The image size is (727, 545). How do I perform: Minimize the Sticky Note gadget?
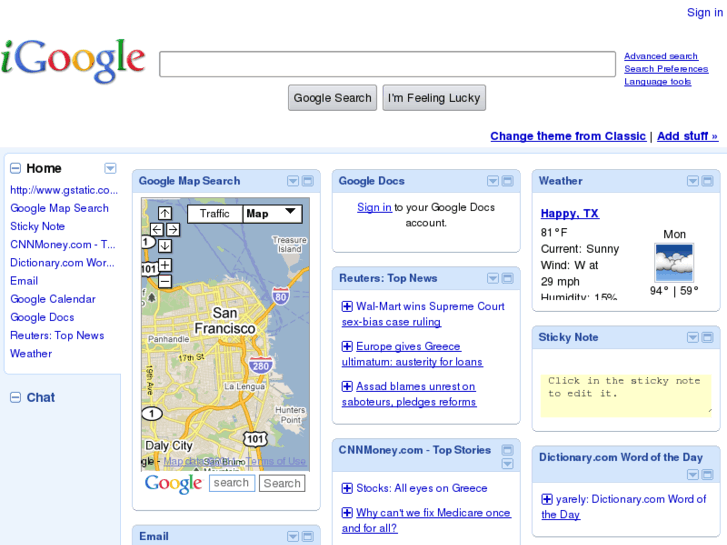tap(708, 337)
